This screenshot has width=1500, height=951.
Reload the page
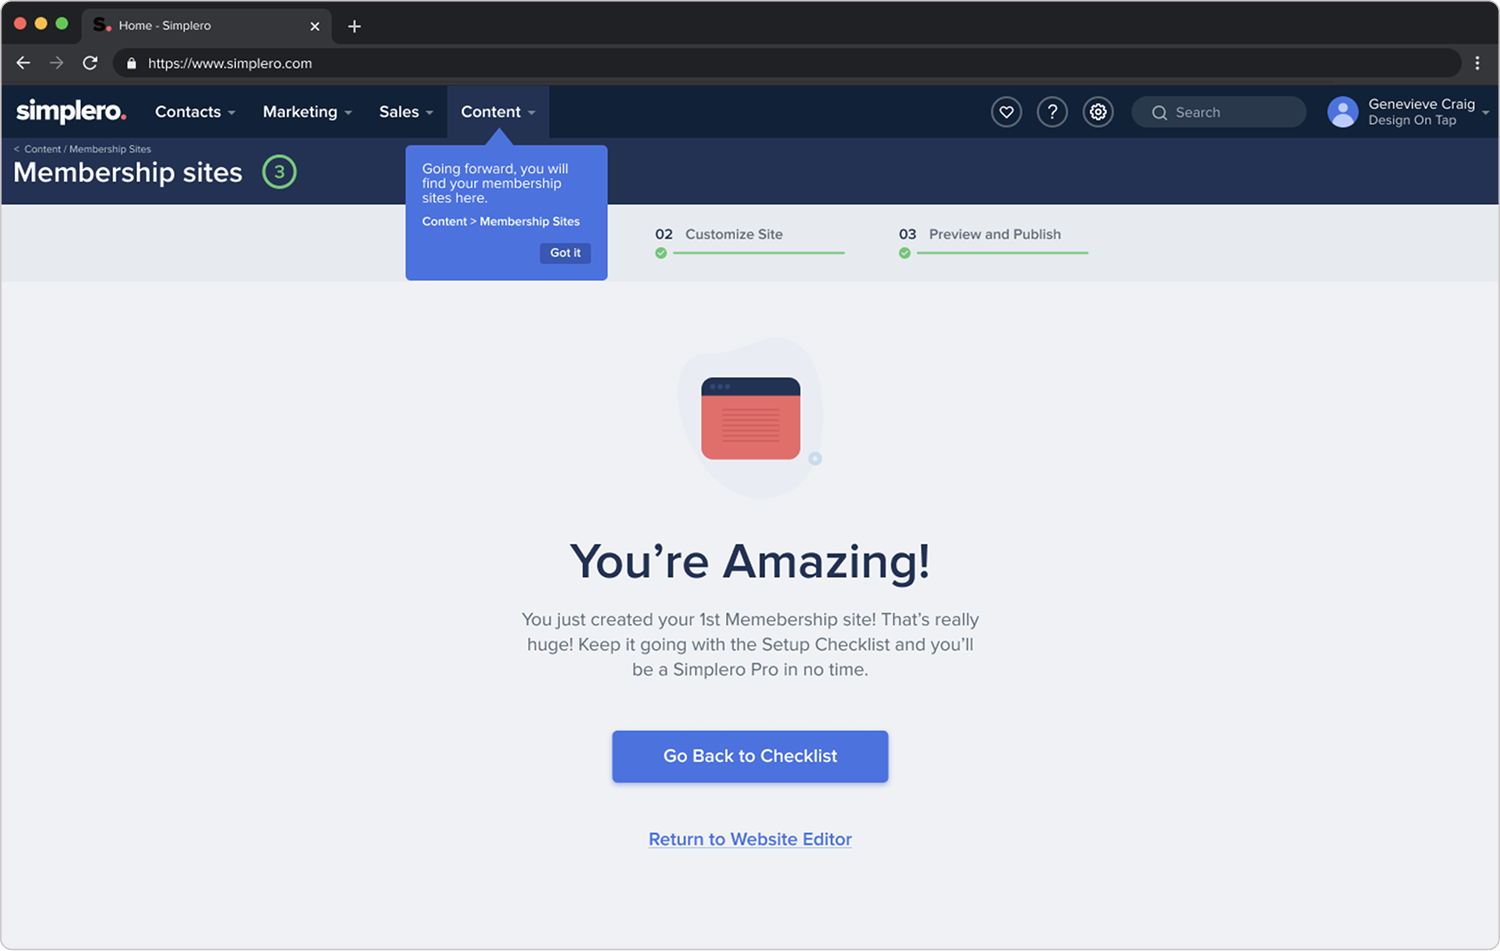[x=90, y=63]
